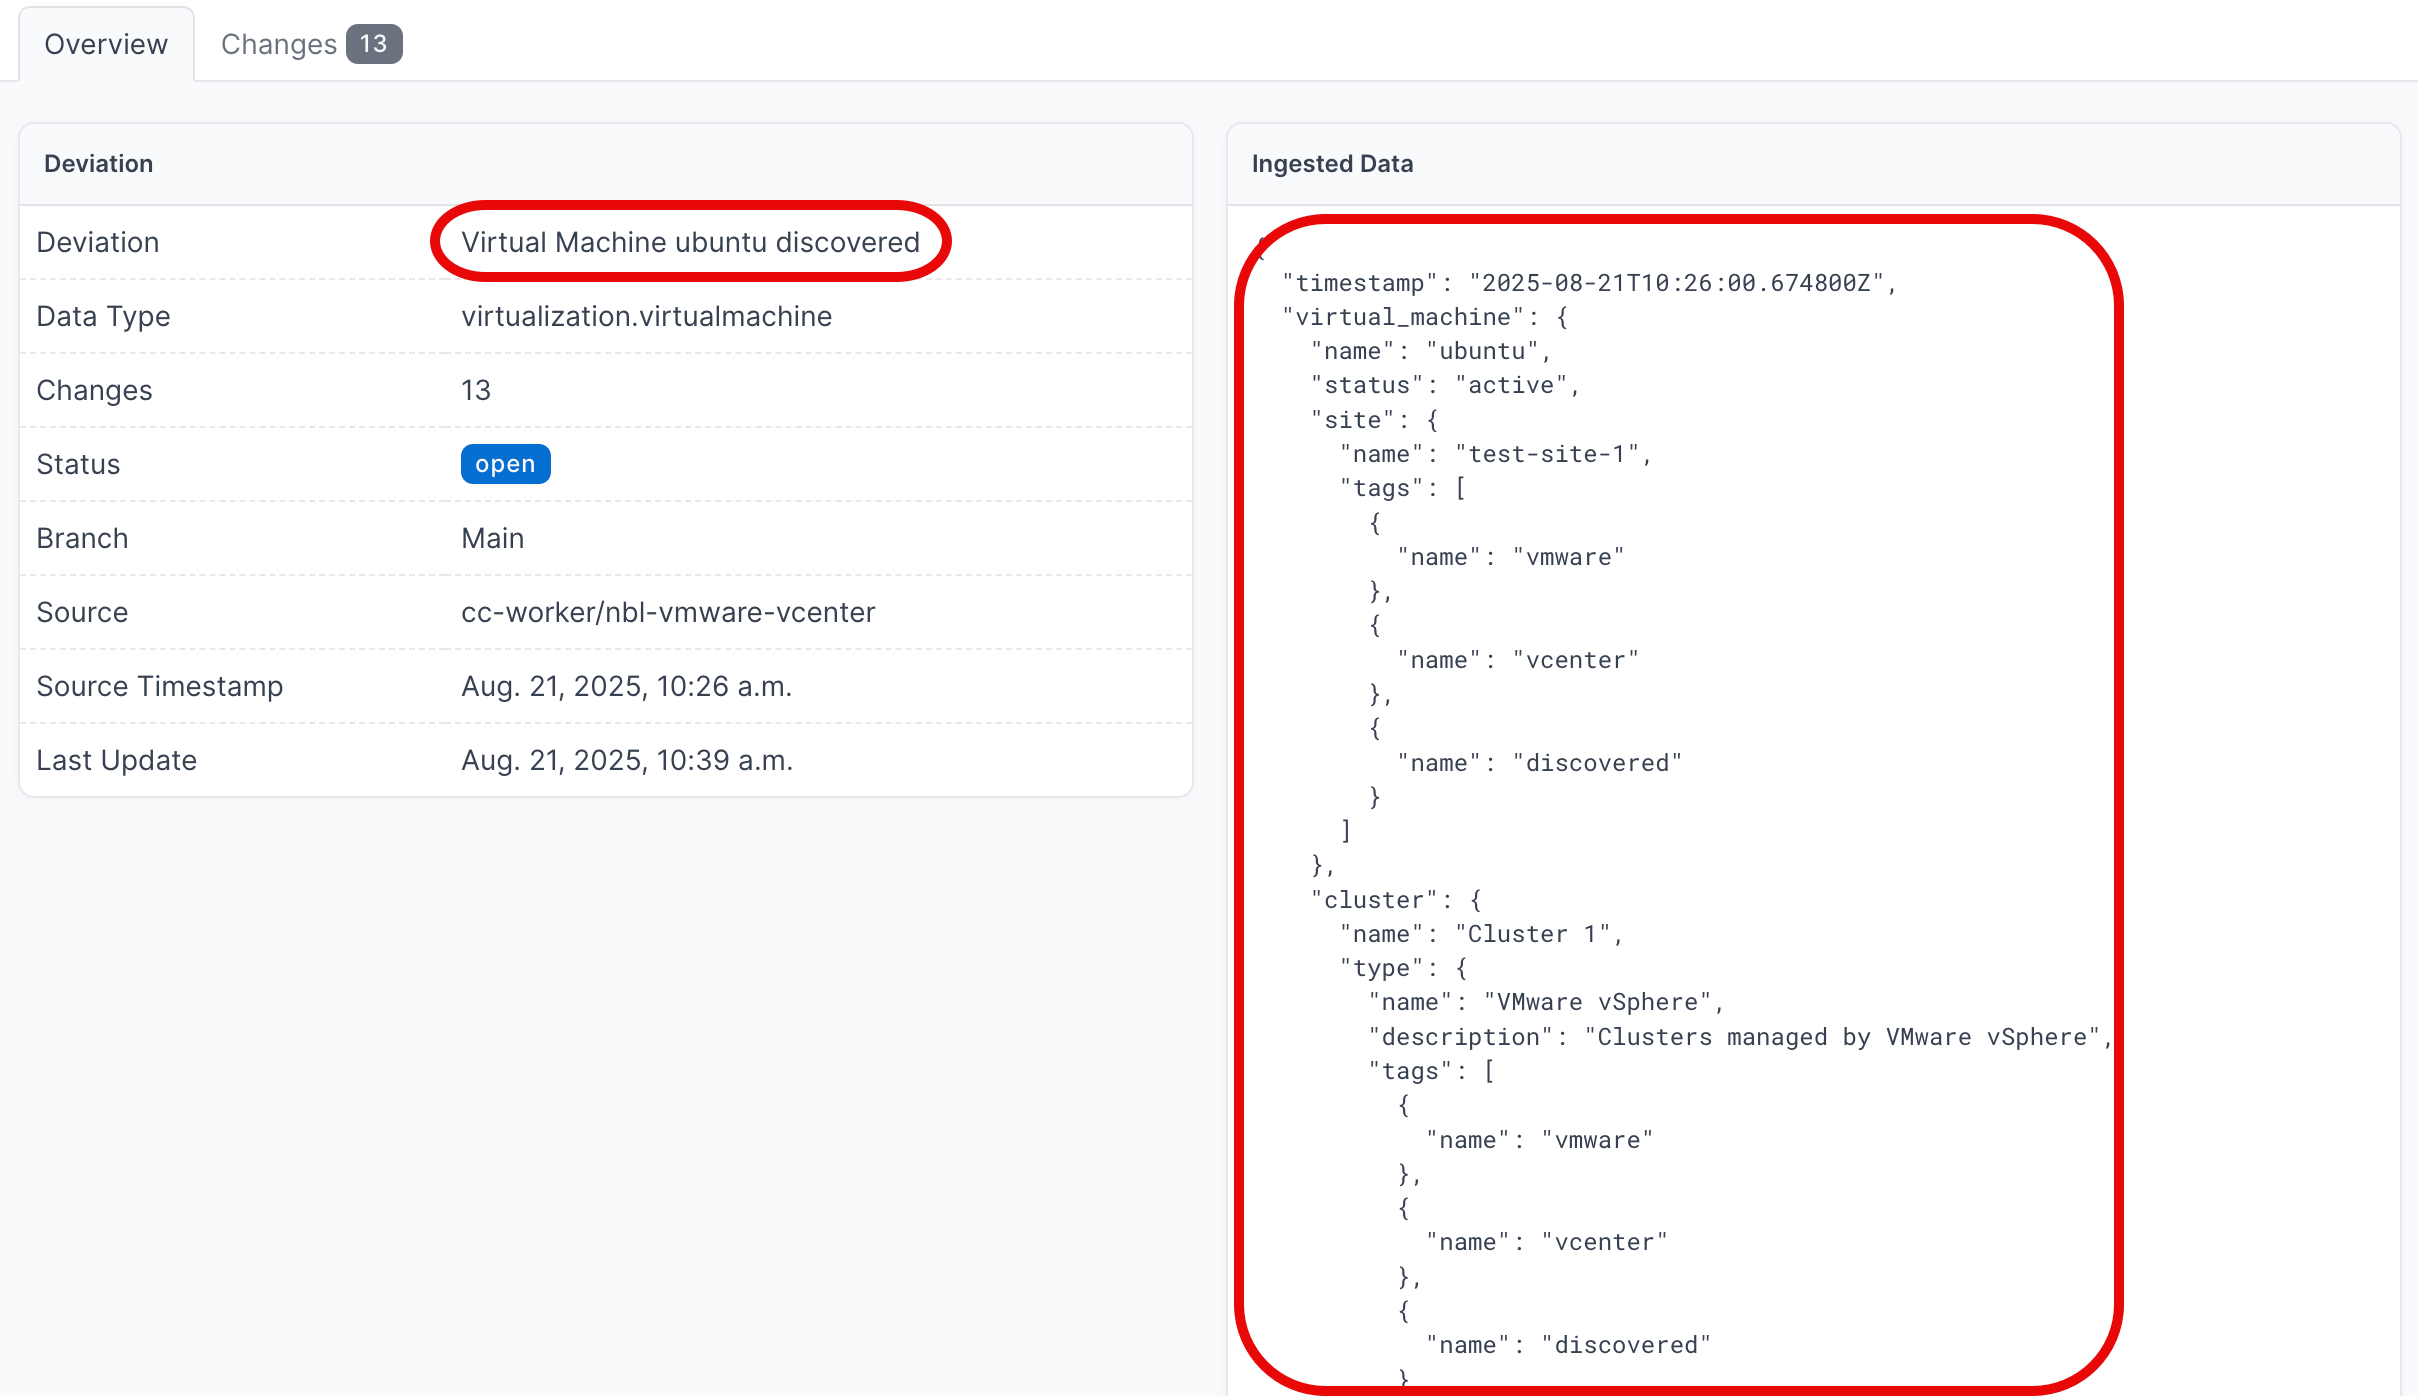Click the open status badge
The width and height of the screenshot is (2418, 1398).
505,464
